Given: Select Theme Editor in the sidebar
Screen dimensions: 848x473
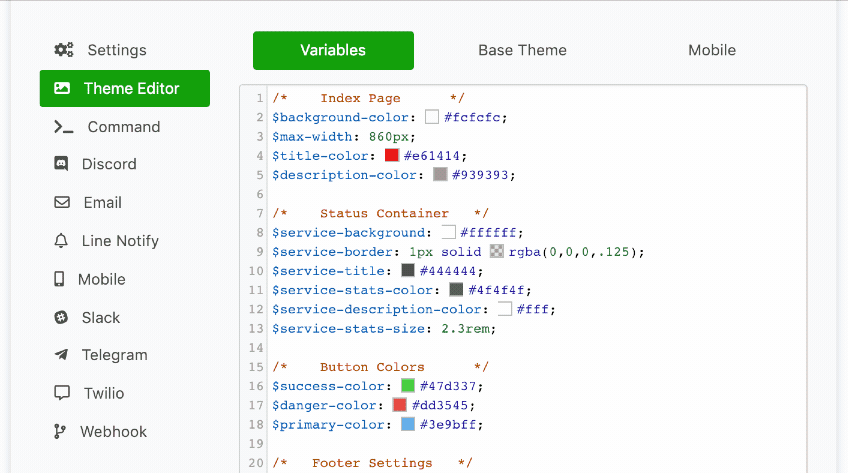Looking at the screenshot, I should click(124, 88).
